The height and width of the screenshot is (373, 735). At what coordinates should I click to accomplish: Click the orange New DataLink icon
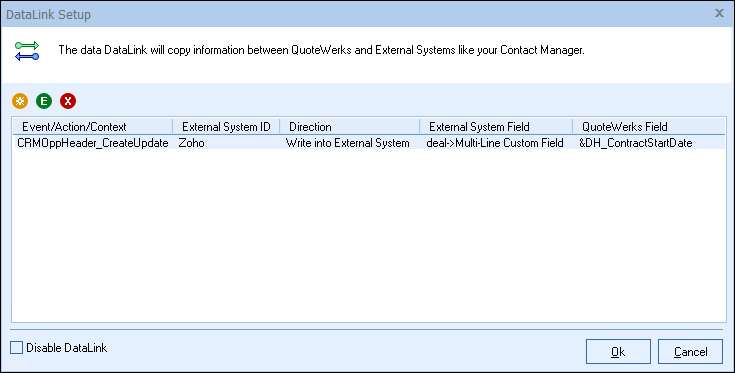(20, 101)
